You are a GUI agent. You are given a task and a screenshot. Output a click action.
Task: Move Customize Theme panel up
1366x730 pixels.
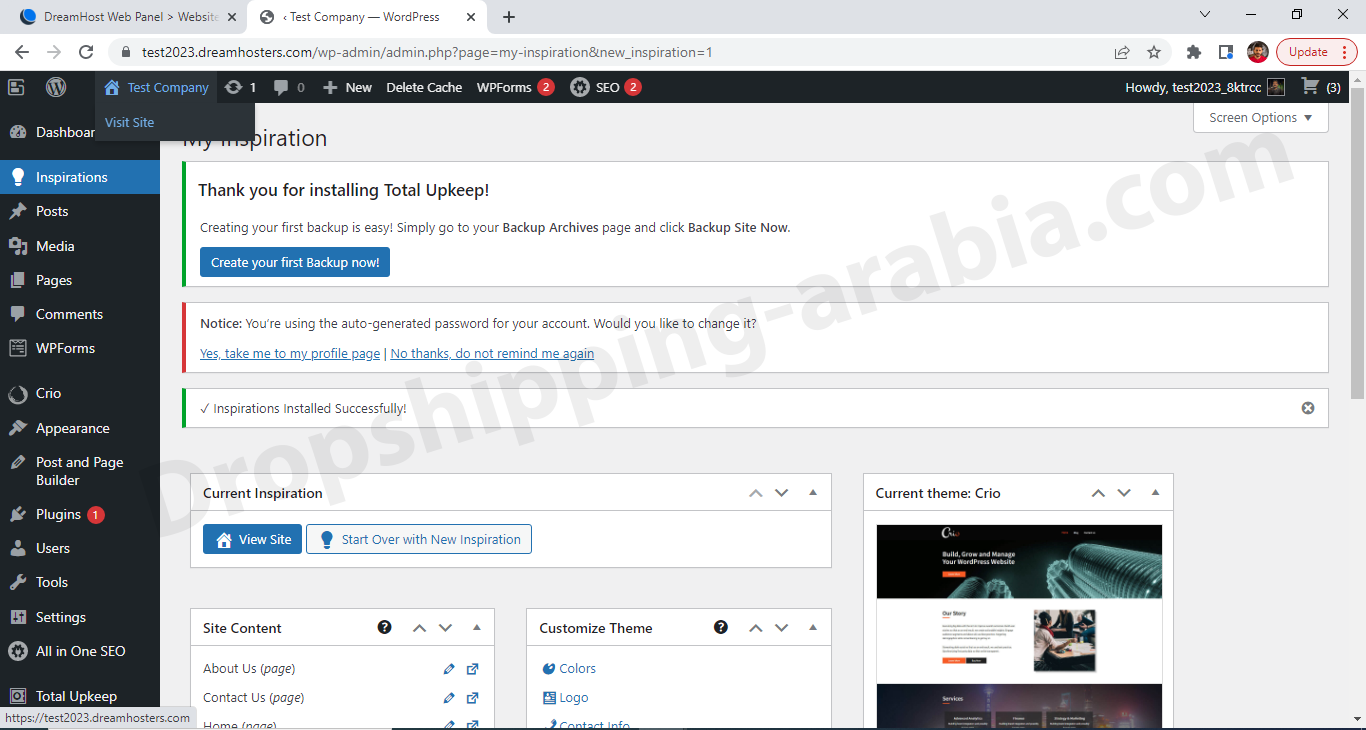pyautogui.click(x=756, y=628)
